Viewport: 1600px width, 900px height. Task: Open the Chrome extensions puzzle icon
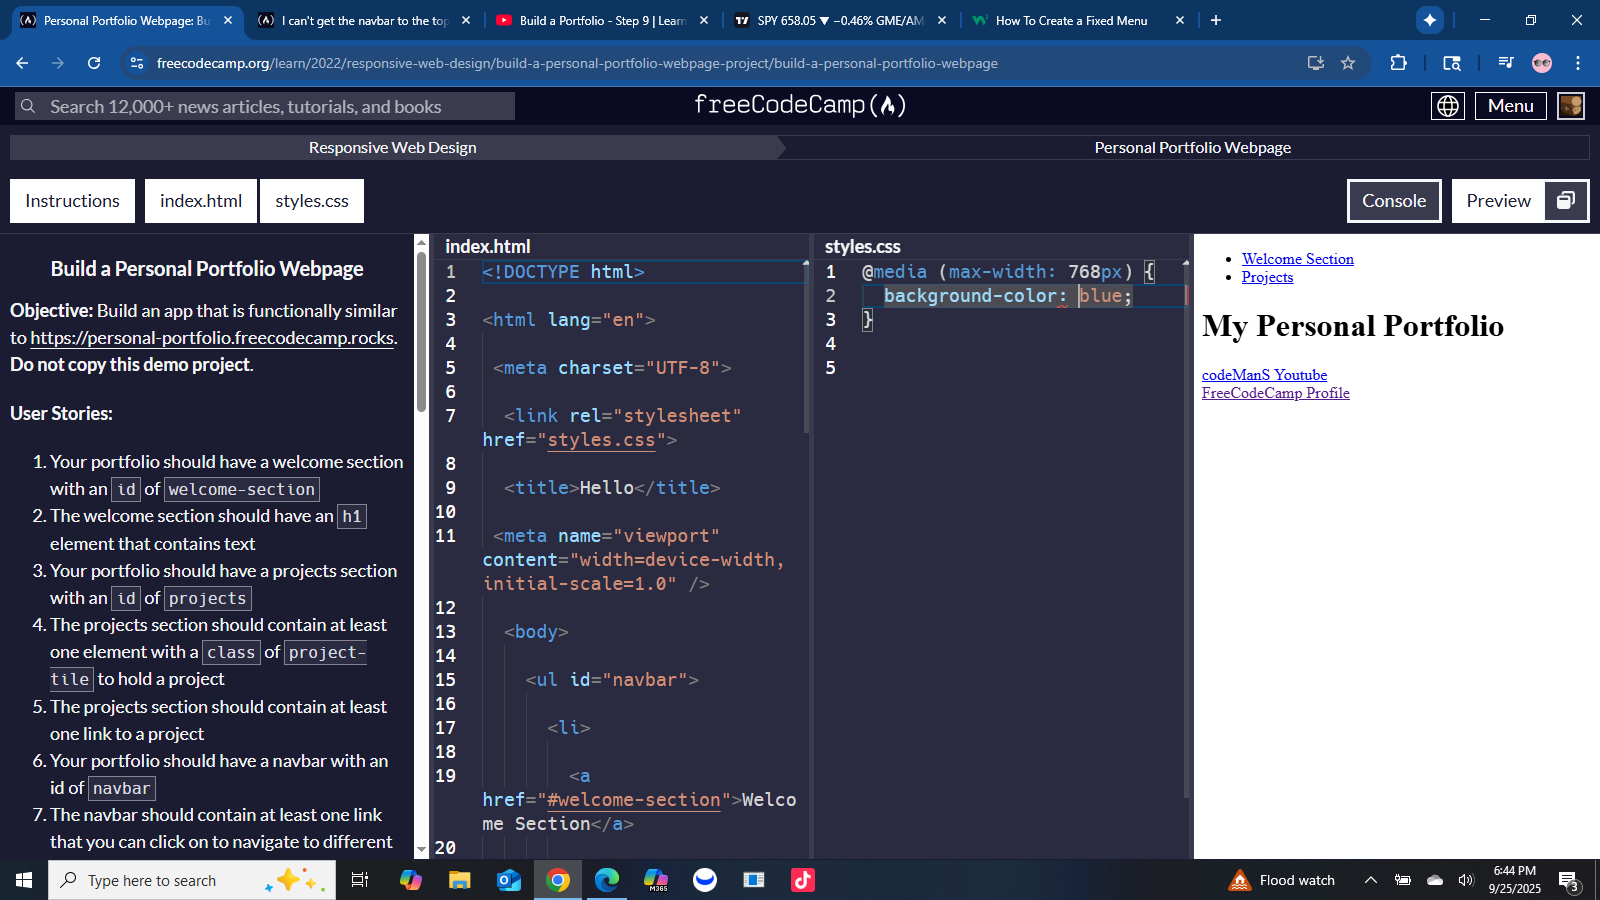(x=1398, y=62)
